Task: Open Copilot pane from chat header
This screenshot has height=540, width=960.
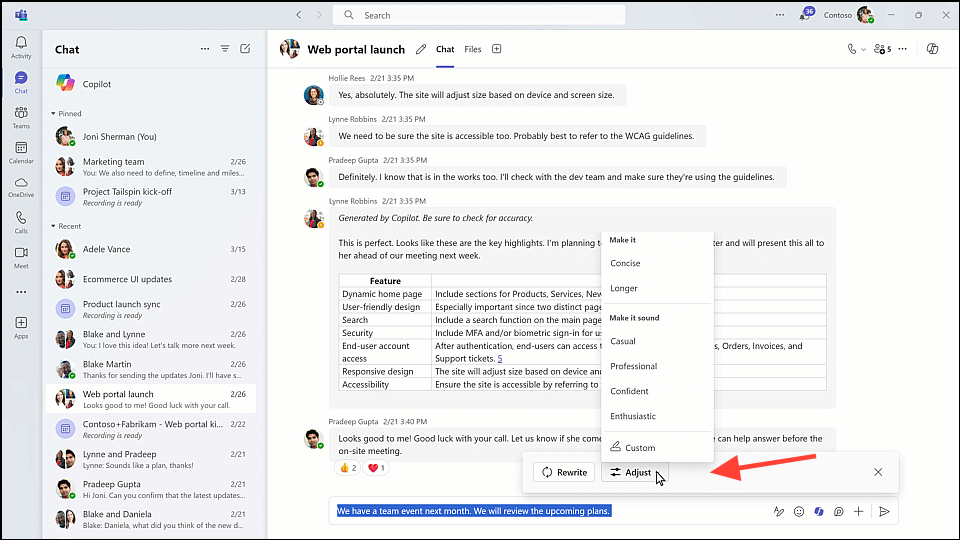Action: (x=932, y=49)
